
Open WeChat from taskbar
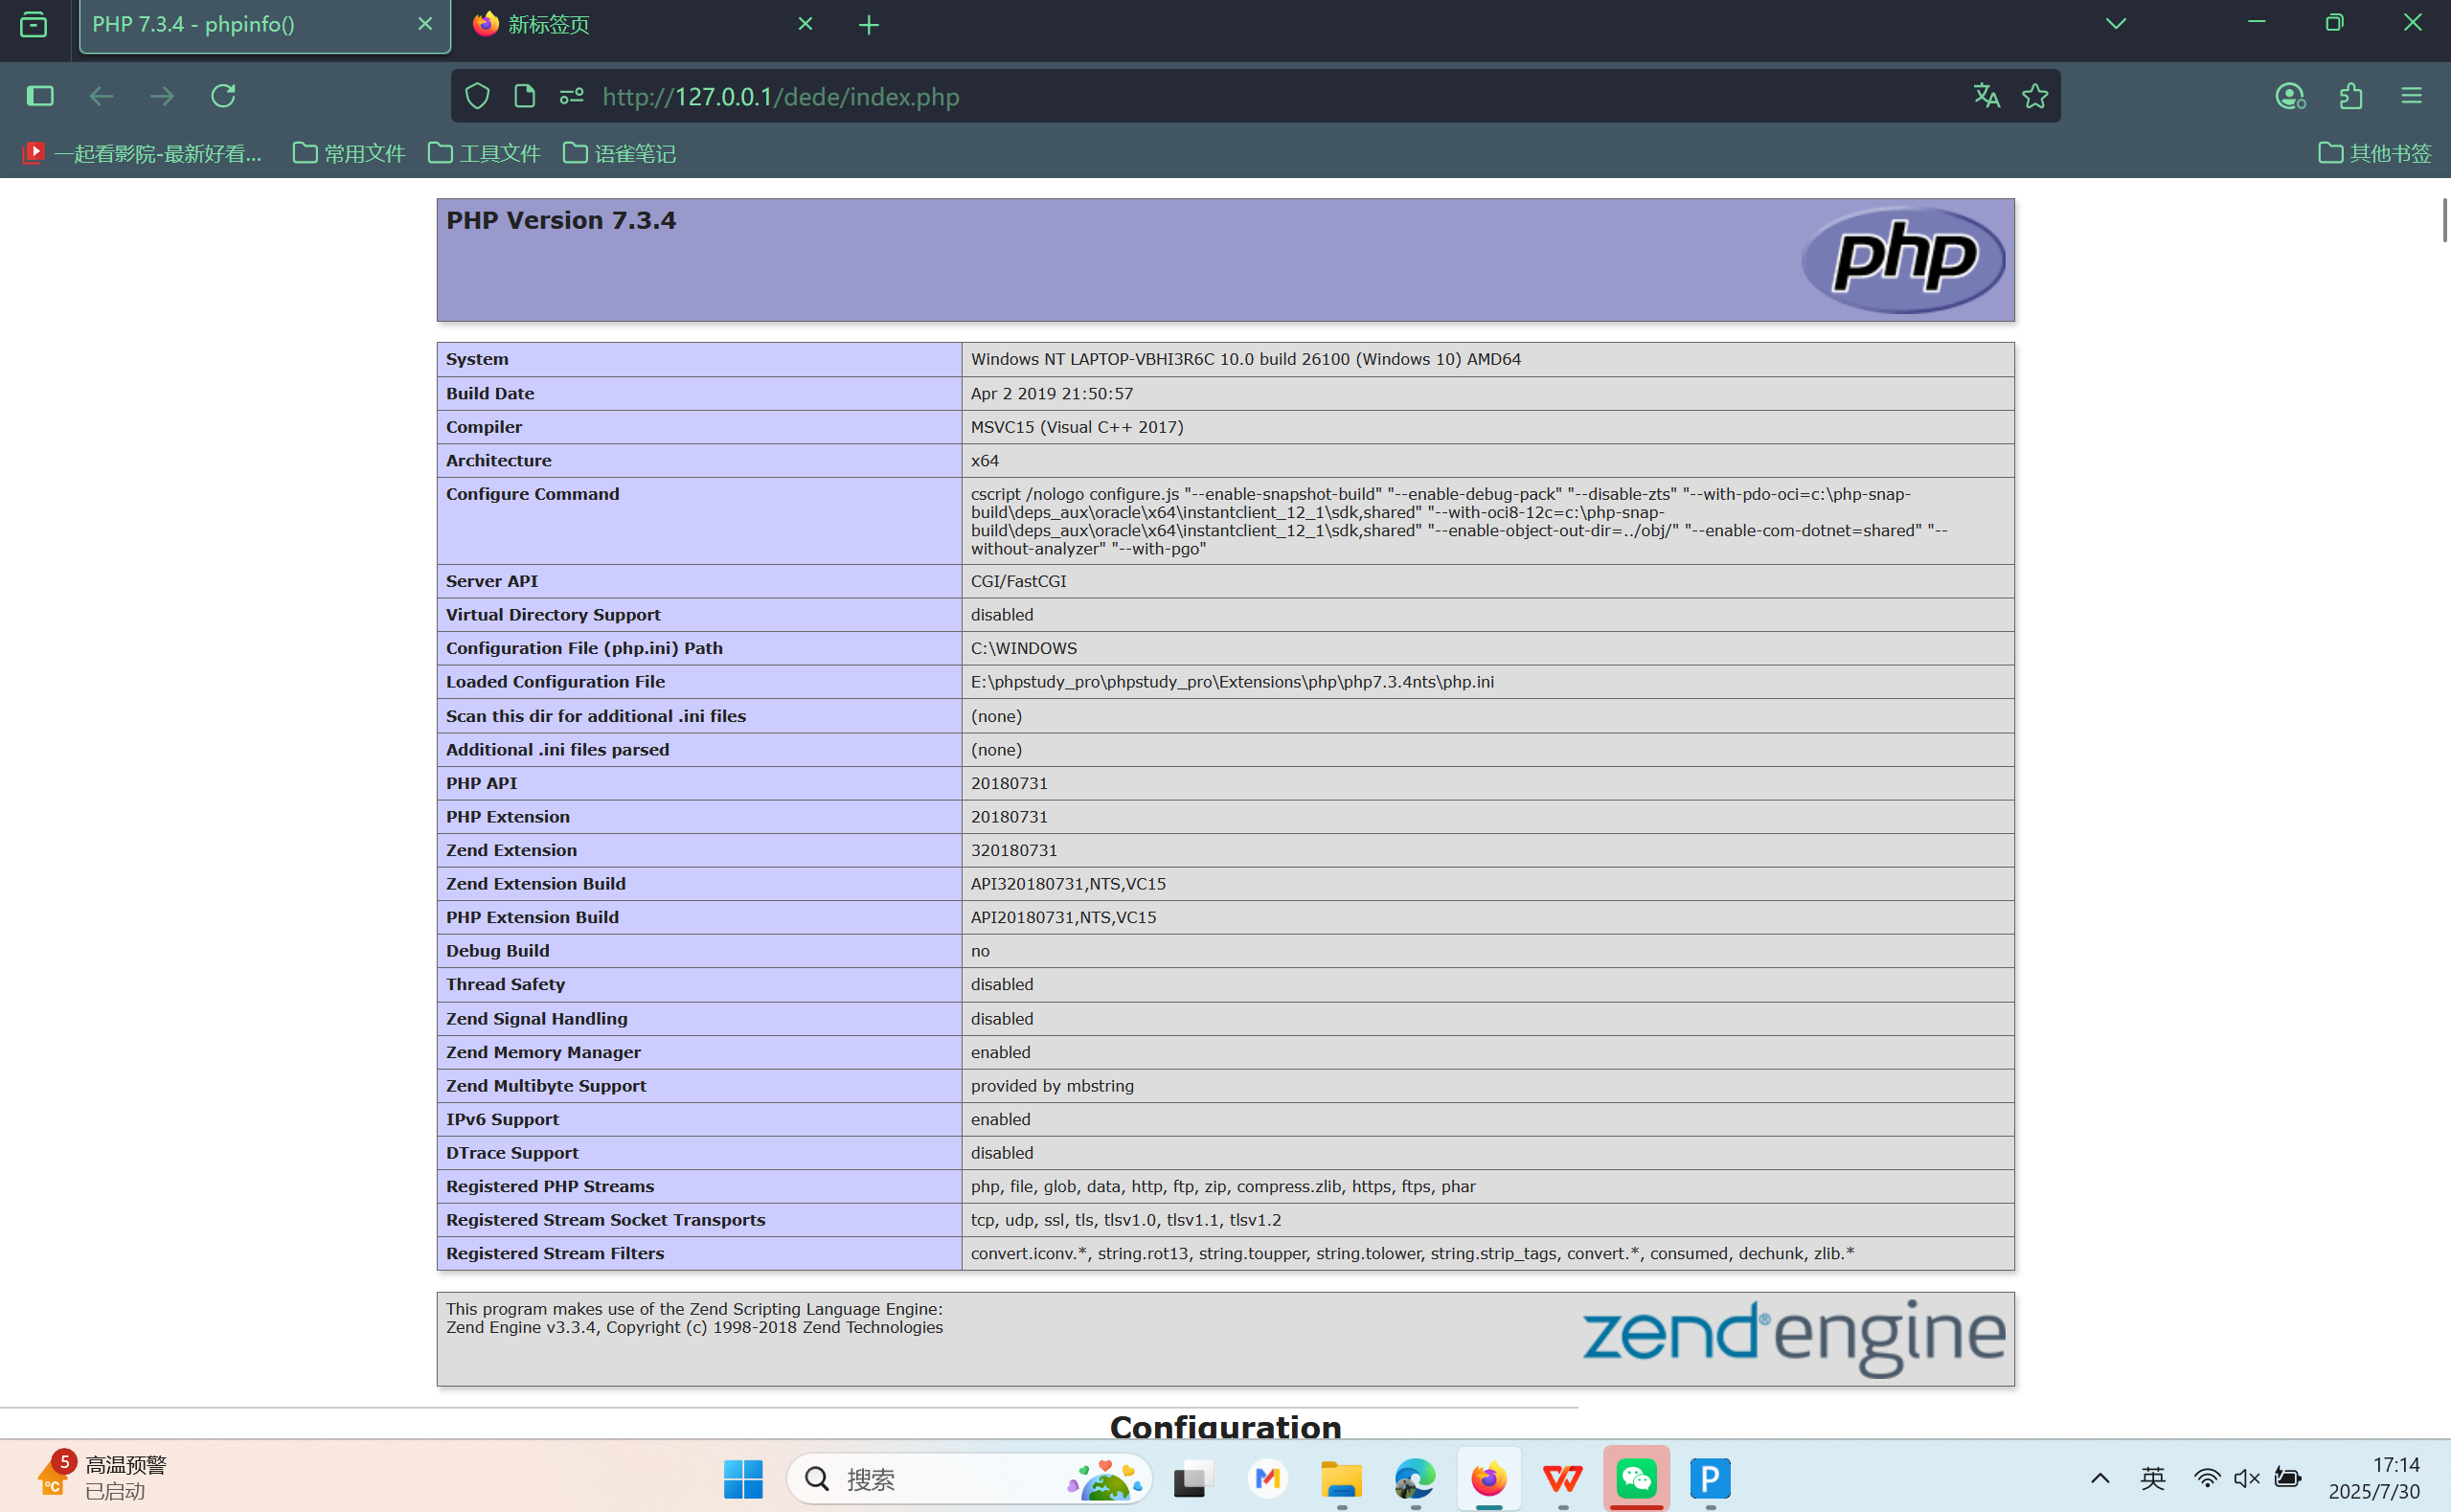click(x=1637, y=1478)
